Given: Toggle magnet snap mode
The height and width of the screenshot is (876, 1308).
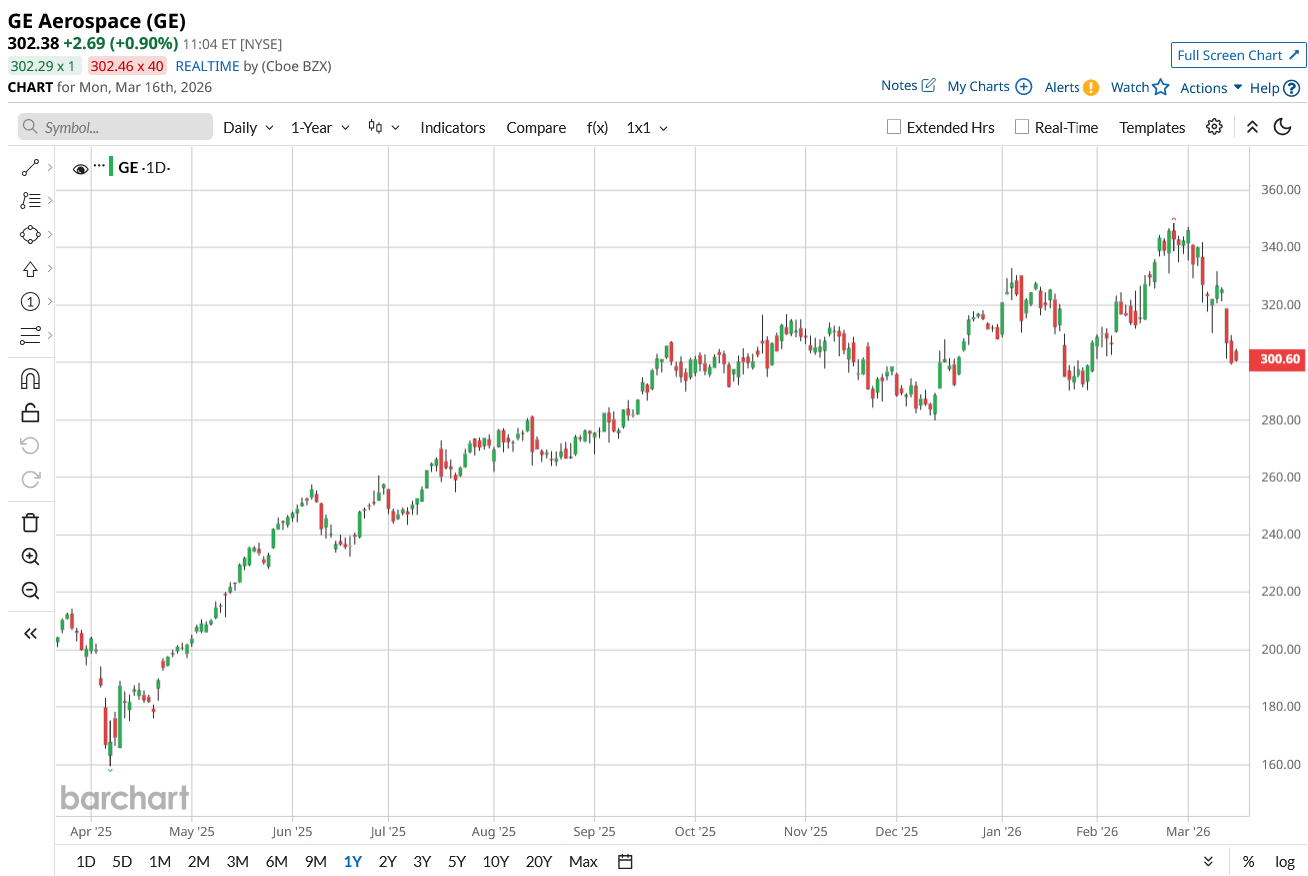Looking at the screenshot, I should click(x=30, y=379).
